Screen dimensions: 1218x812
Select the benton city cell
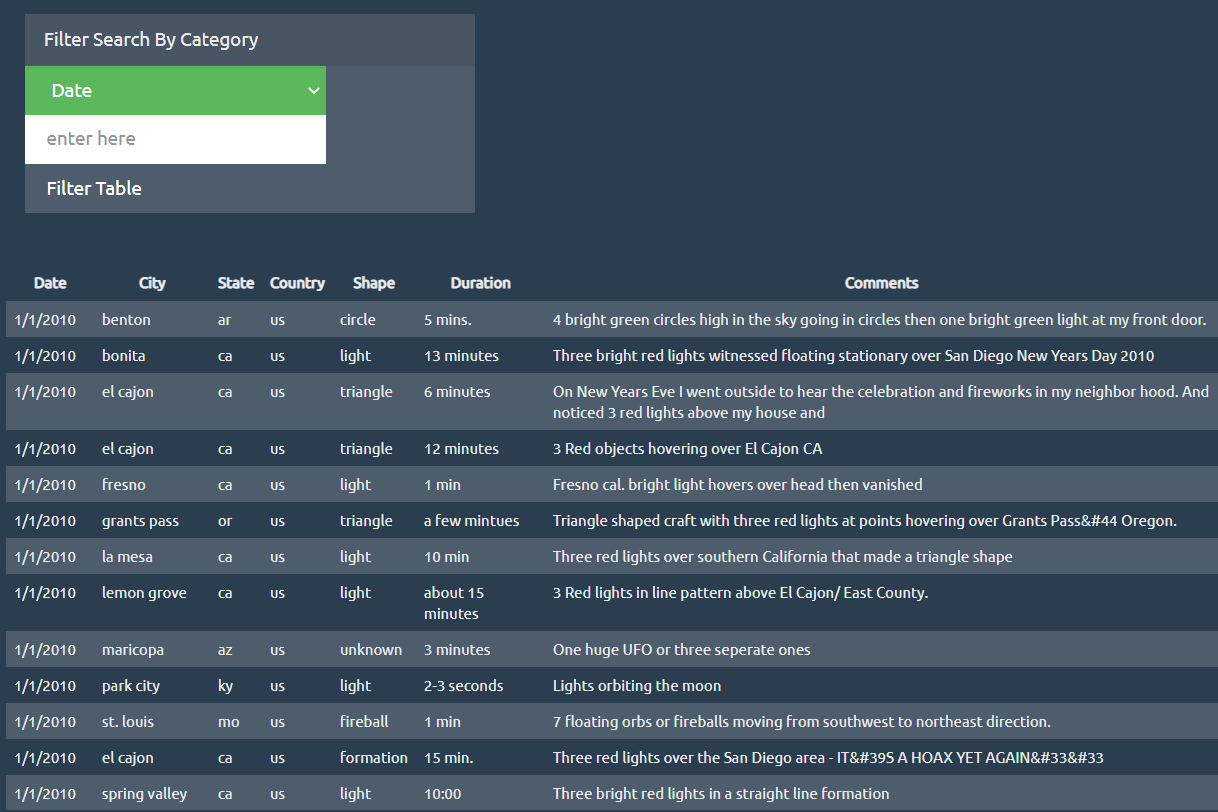click(x=127, y=320)
